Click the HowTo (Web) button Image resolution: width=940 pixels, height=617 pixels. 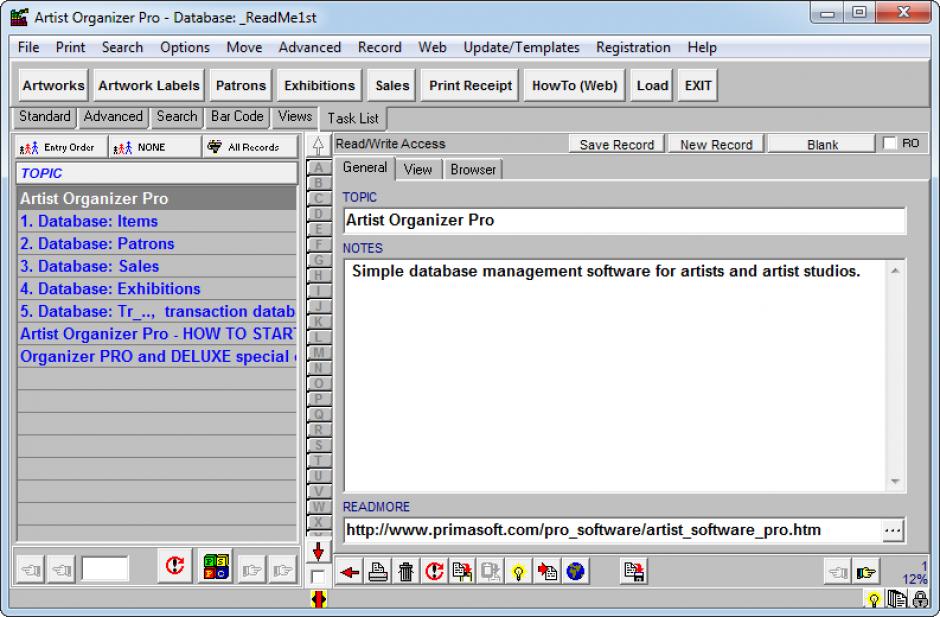pyautogui.click(x=574, y=85)
